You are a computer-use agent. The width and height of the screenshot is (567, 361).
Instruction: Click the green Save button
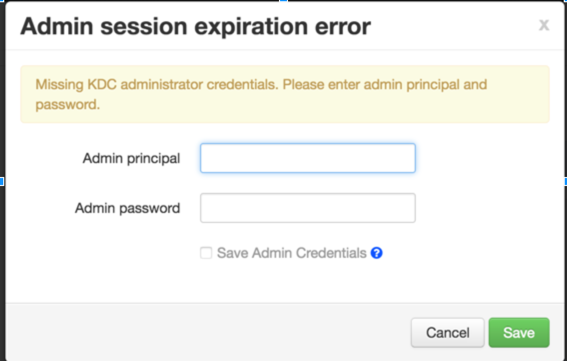519,332
